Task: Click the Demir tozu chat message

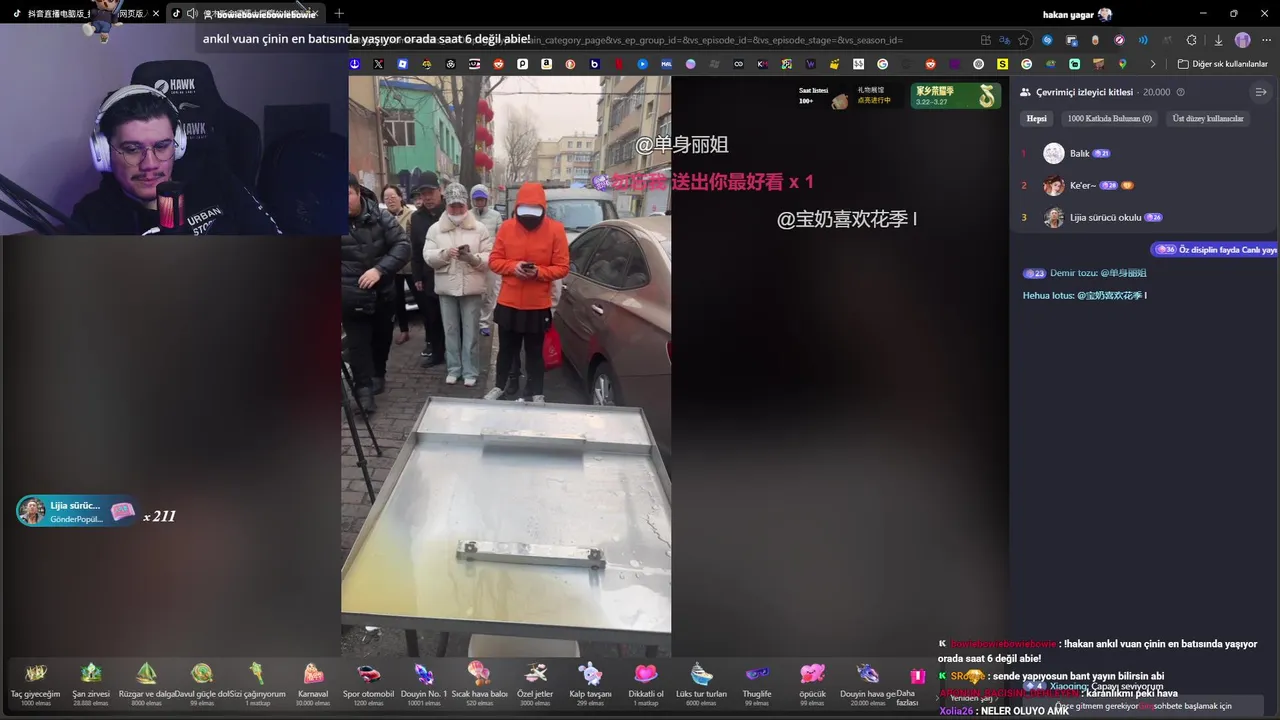Action: click(1085, 273)
